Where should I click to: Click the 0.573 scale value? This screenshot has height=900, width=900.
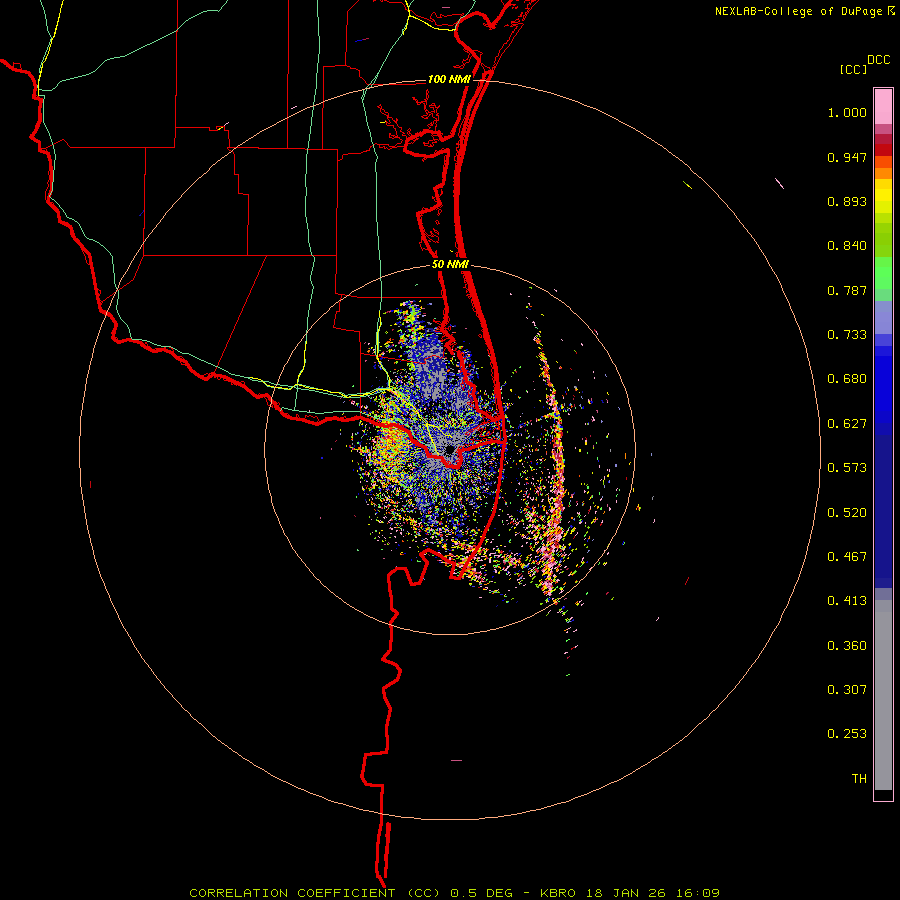click(x=847, y=468)
